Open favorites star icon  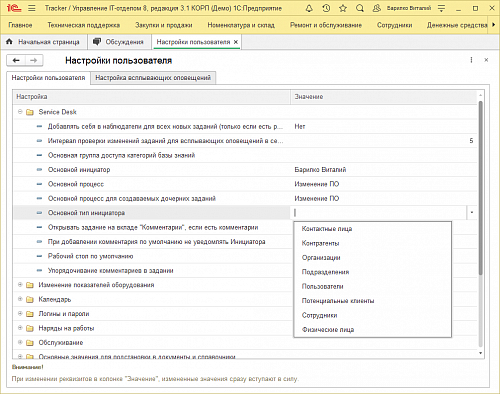click(x=343, y=8)
